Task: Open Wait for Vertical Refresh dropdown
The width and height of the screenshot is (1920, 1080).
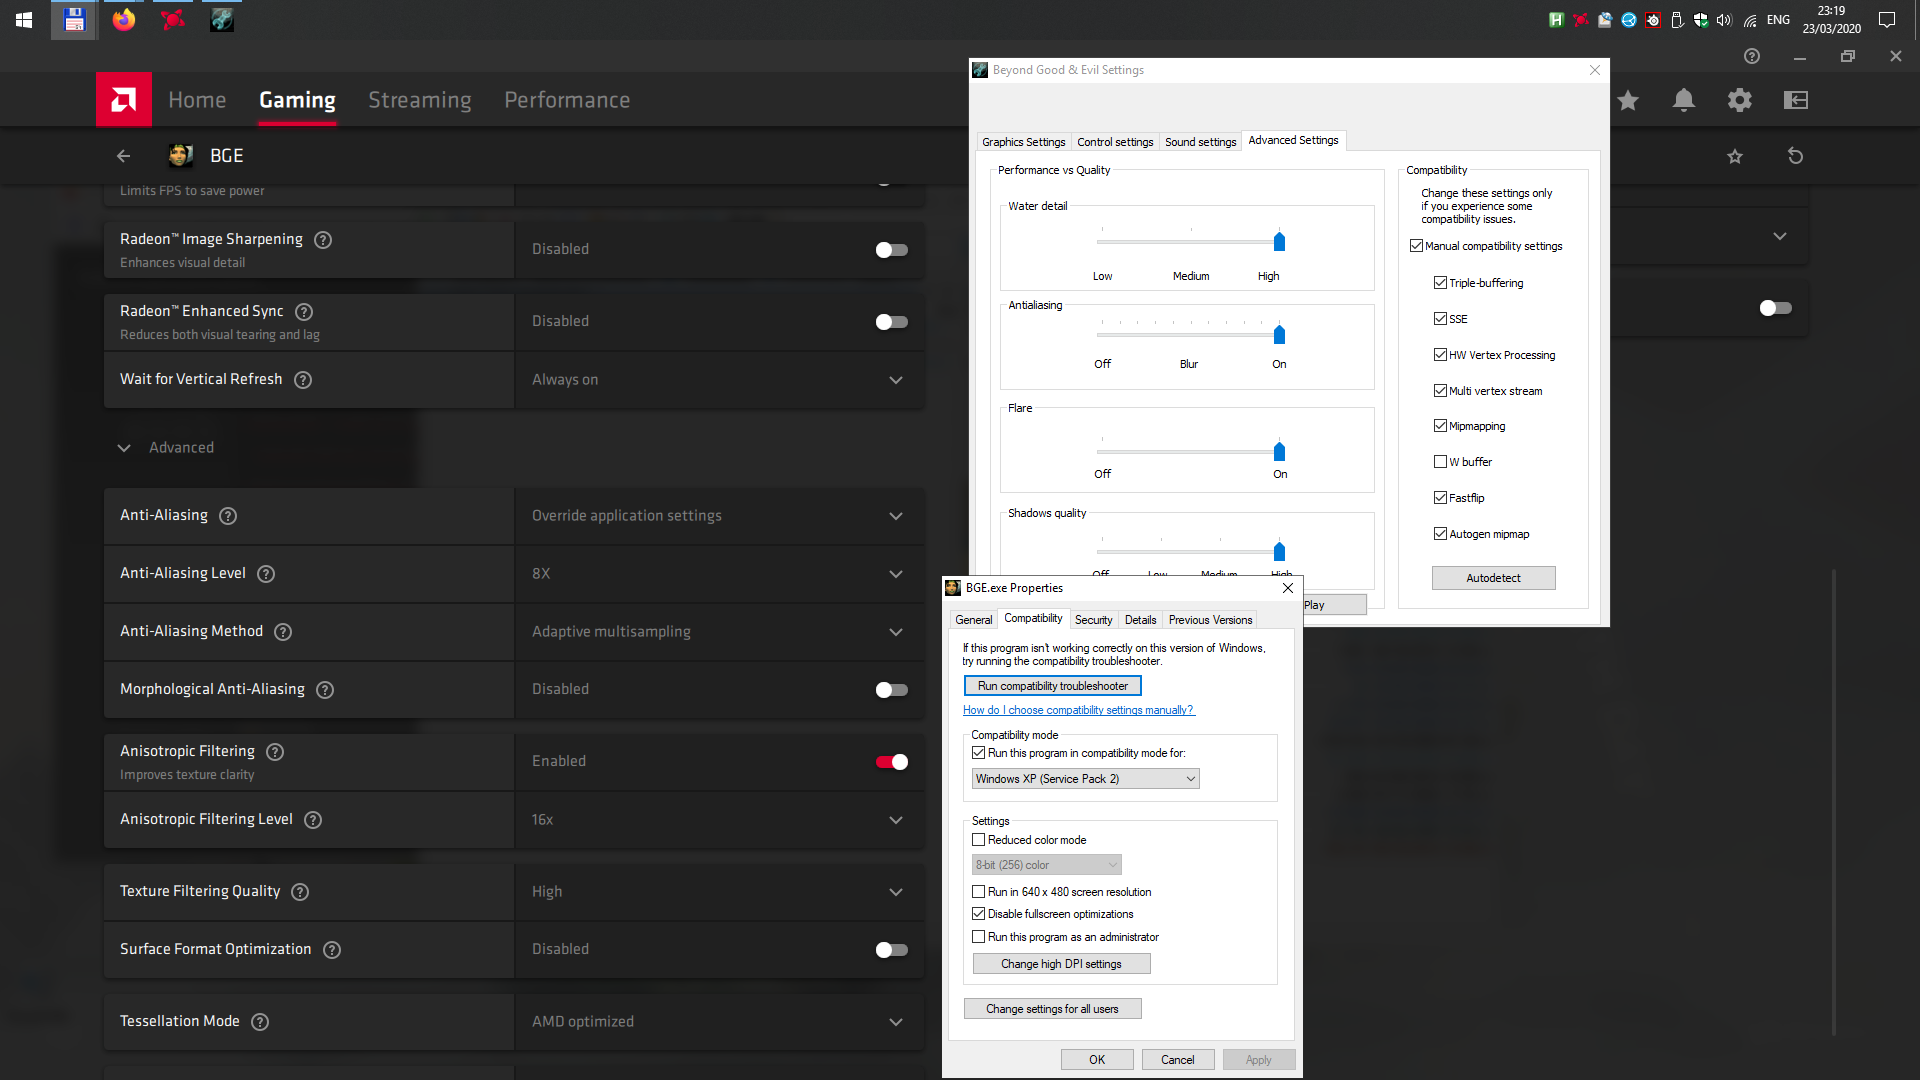Action: tap(719, 380)
